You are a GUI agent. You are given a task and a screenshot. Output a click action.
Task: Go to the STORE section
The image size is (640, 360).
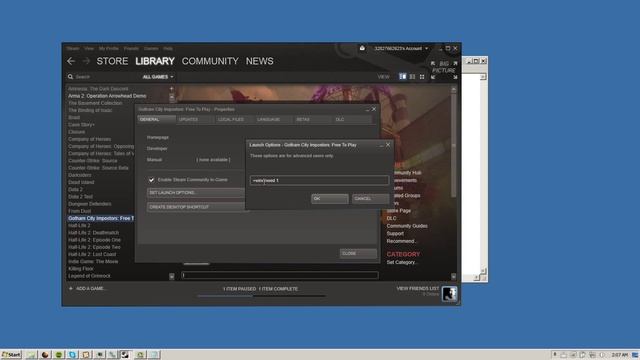(x=112, y=61)
